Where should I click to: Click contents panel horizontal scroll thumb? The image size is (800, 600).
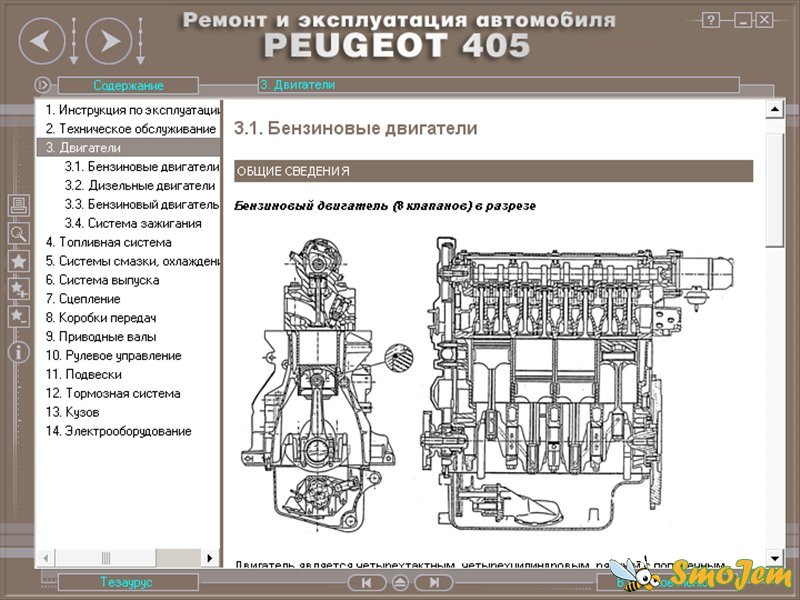[105, 558]
